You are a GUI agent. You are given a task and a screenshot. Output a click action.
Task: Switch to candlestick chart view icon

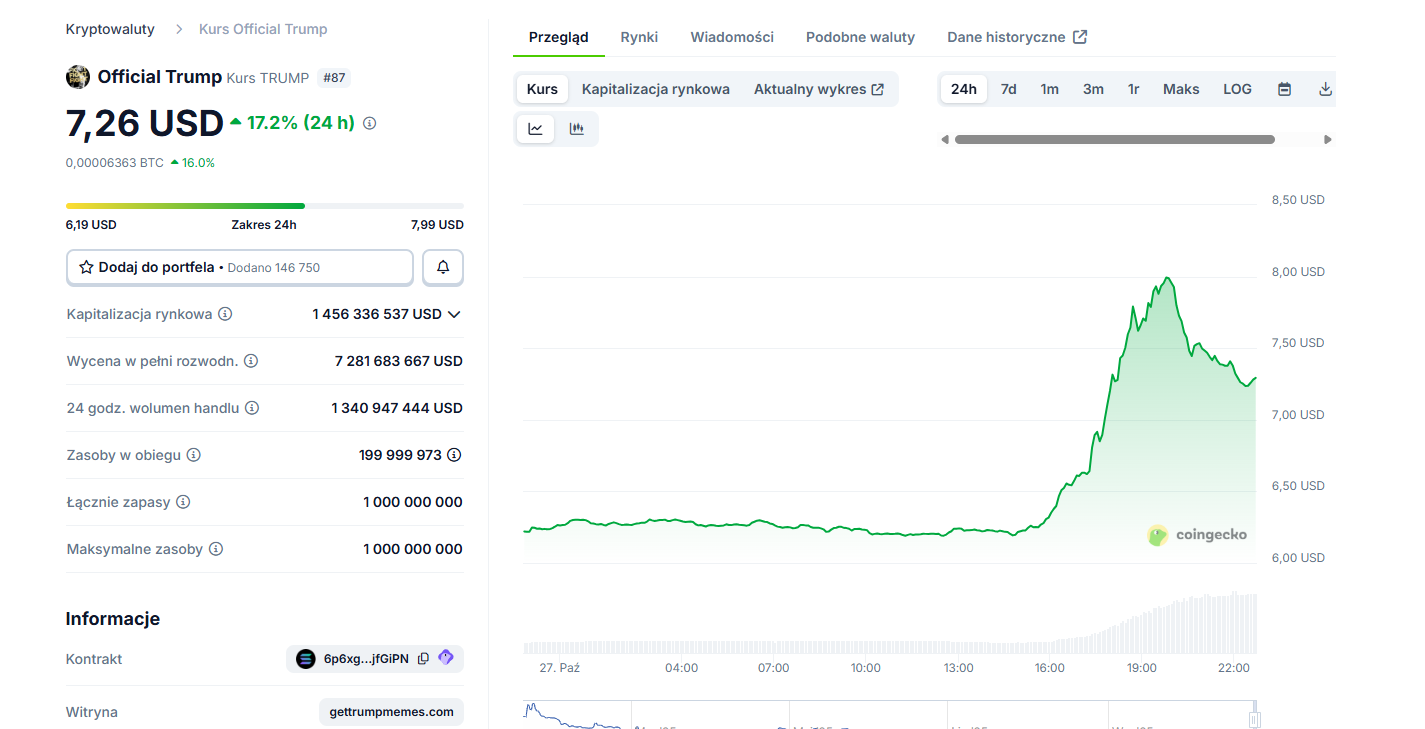click(576, 128)
